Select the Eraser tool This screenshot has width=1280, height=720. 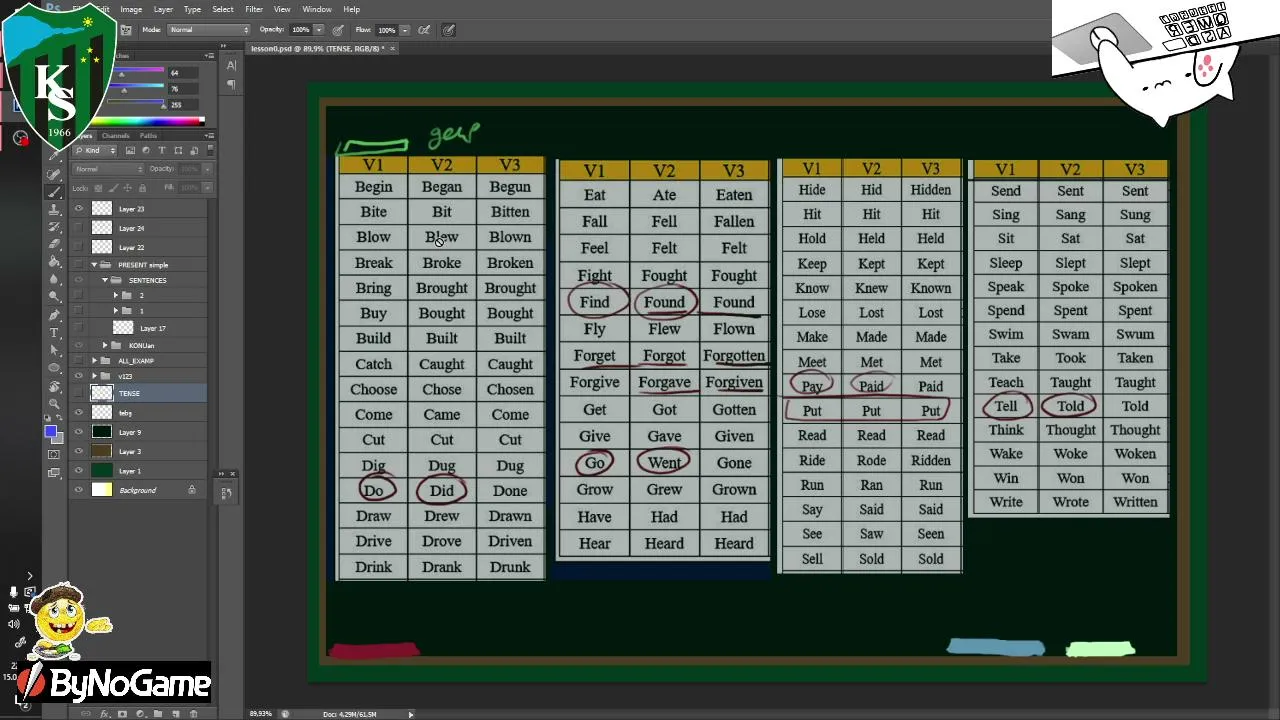tap(54, 244)
